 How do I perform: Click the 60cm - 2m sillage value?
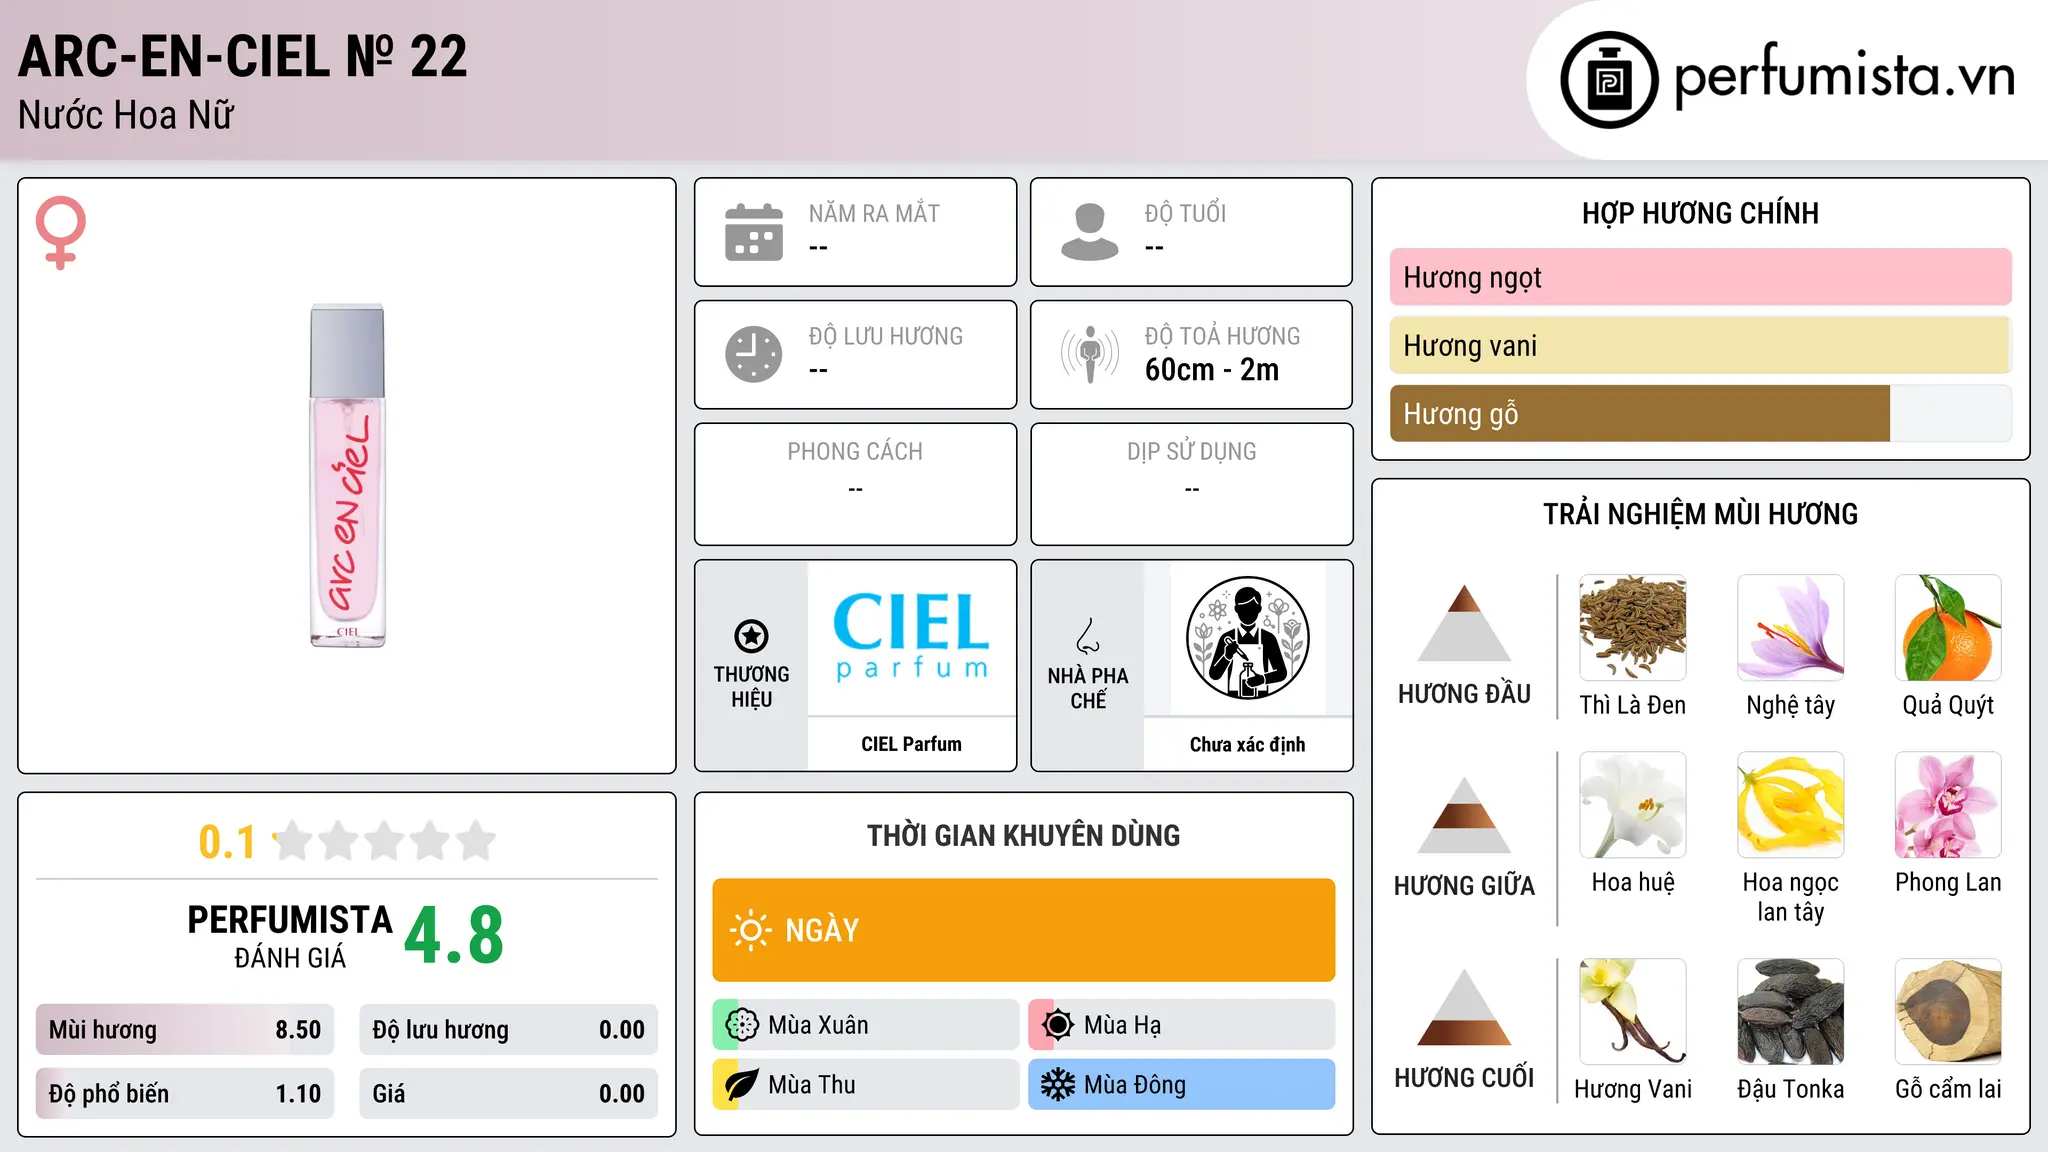[x=1212, y=370]
